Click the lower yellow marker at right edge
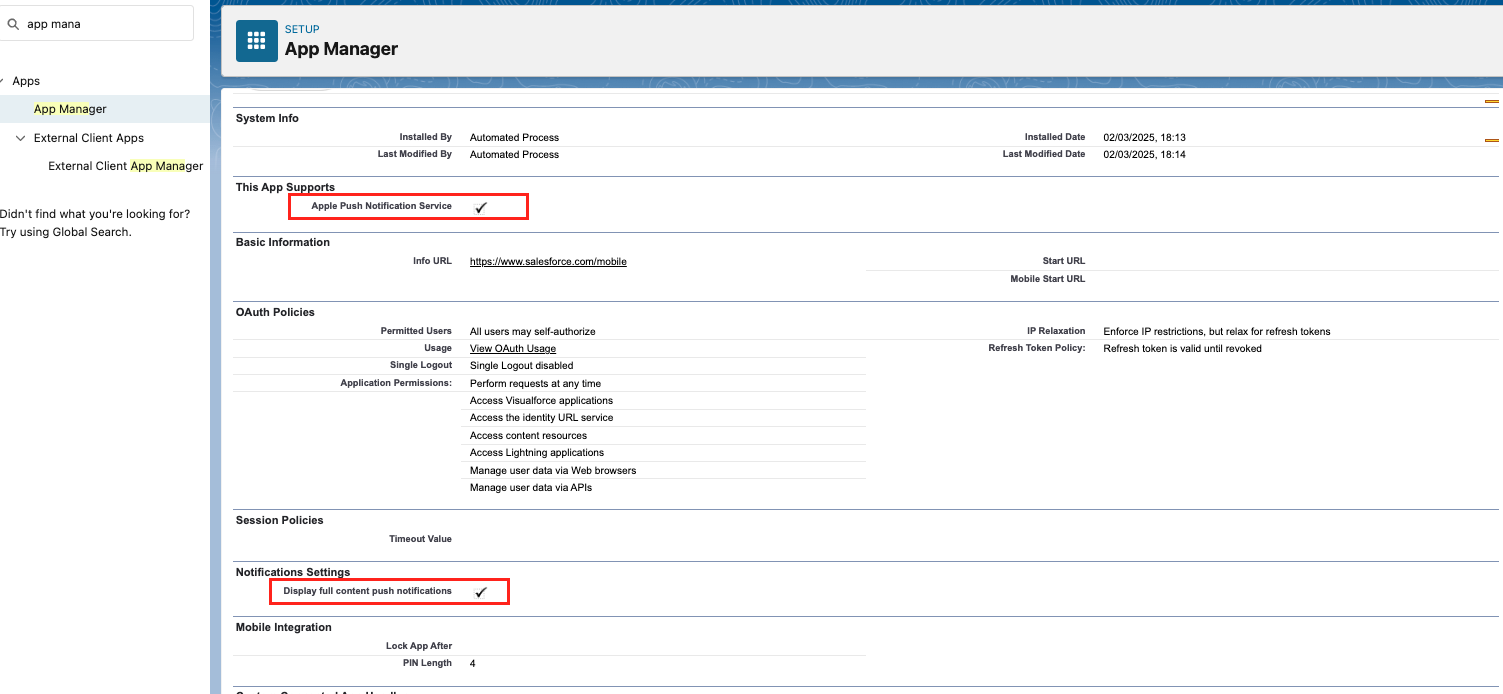Screen dimensions: 1503x694 click(x=1491, y=141)
